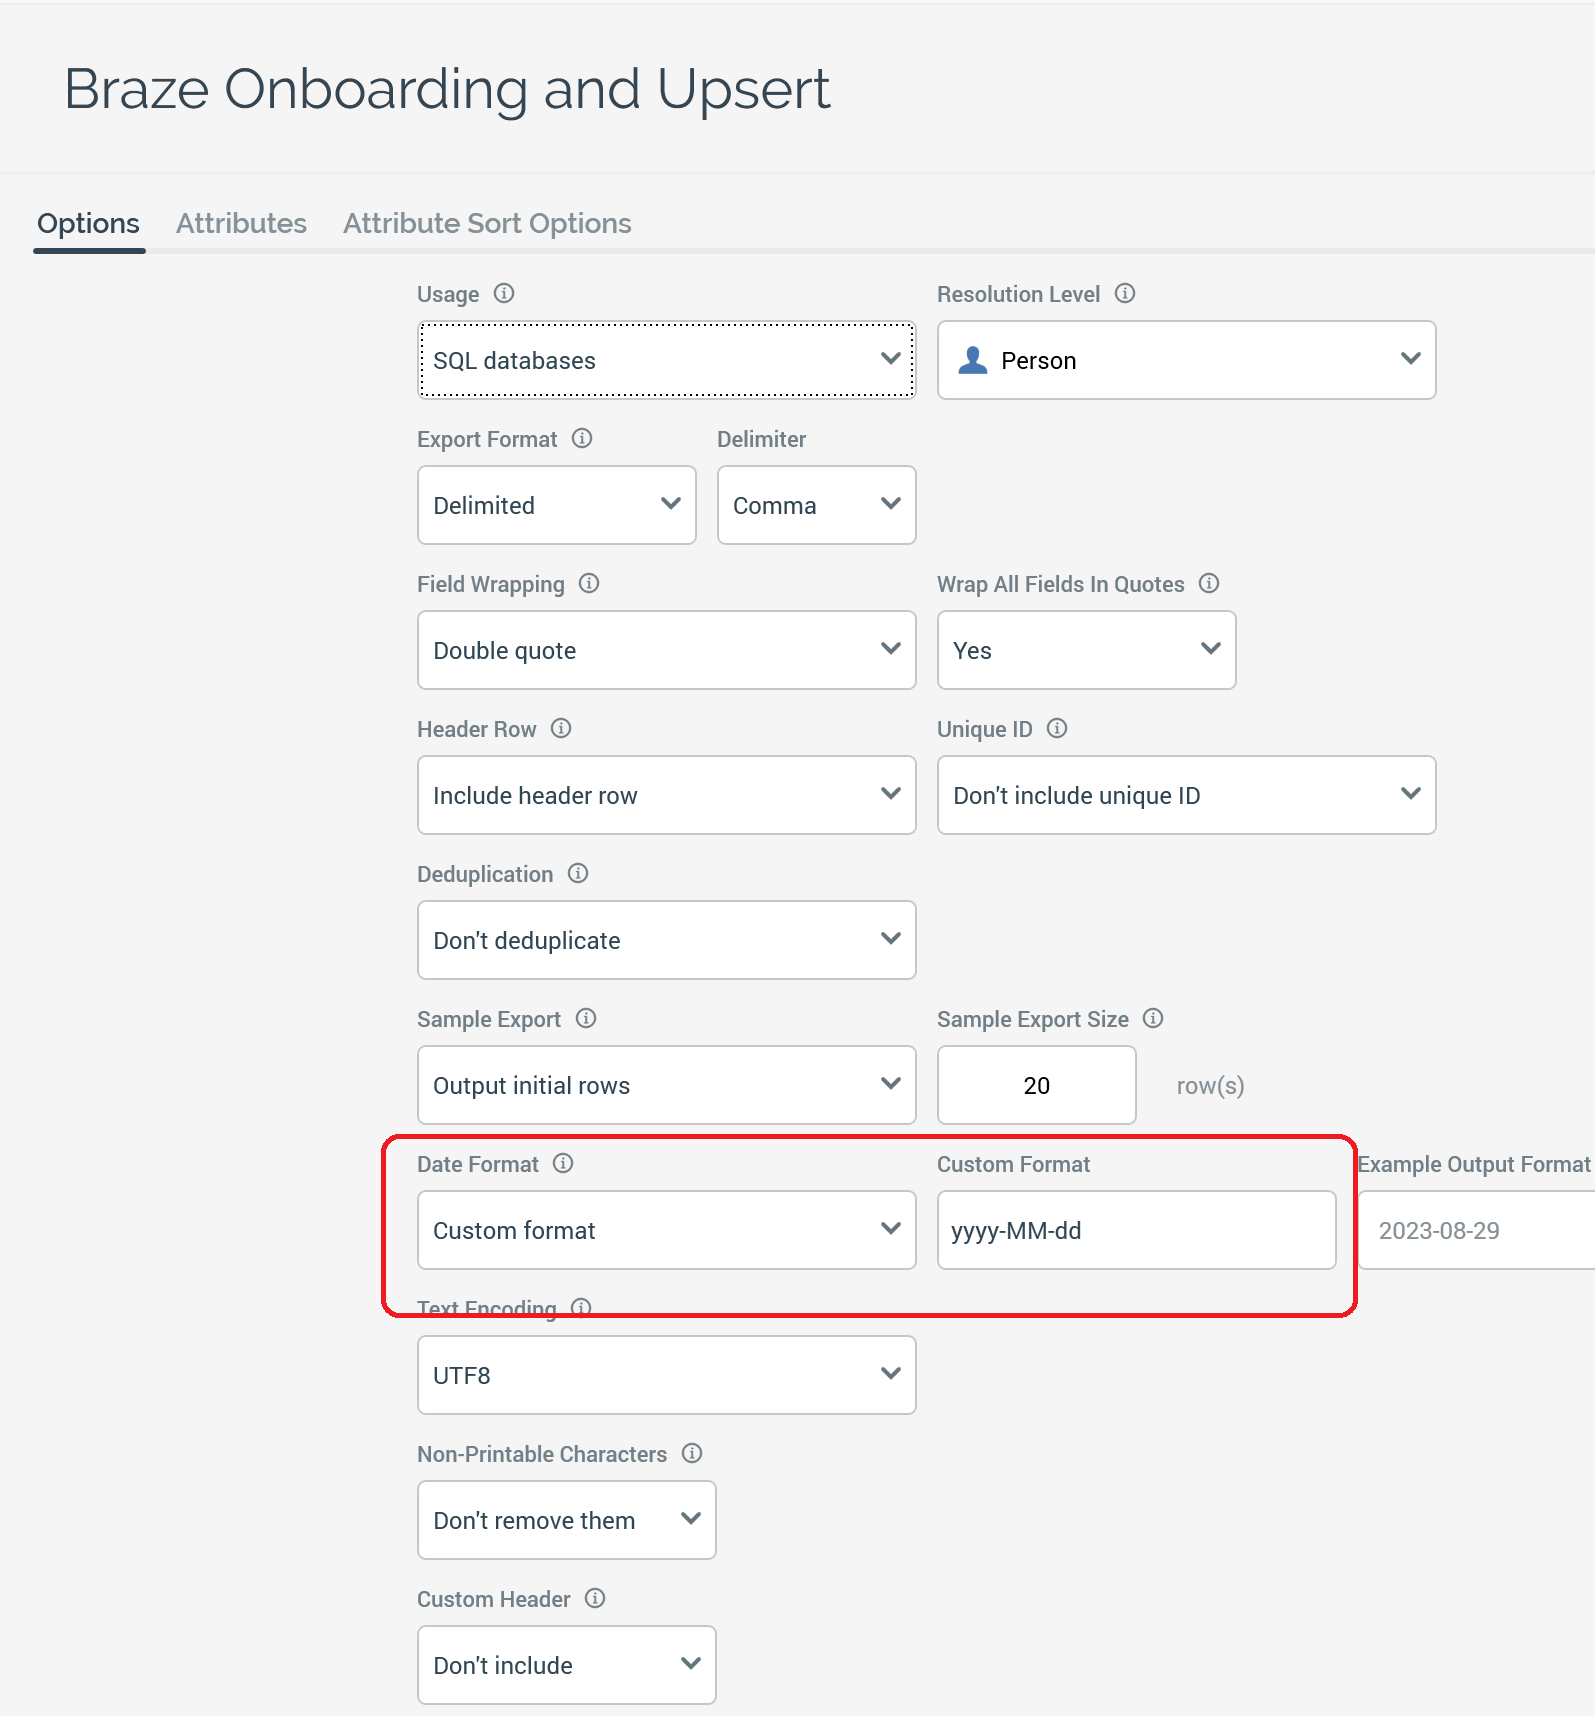The image size is (1595, 1716).
Task: Click the Resolution Level info icon
Action: tap(1125, 293)
